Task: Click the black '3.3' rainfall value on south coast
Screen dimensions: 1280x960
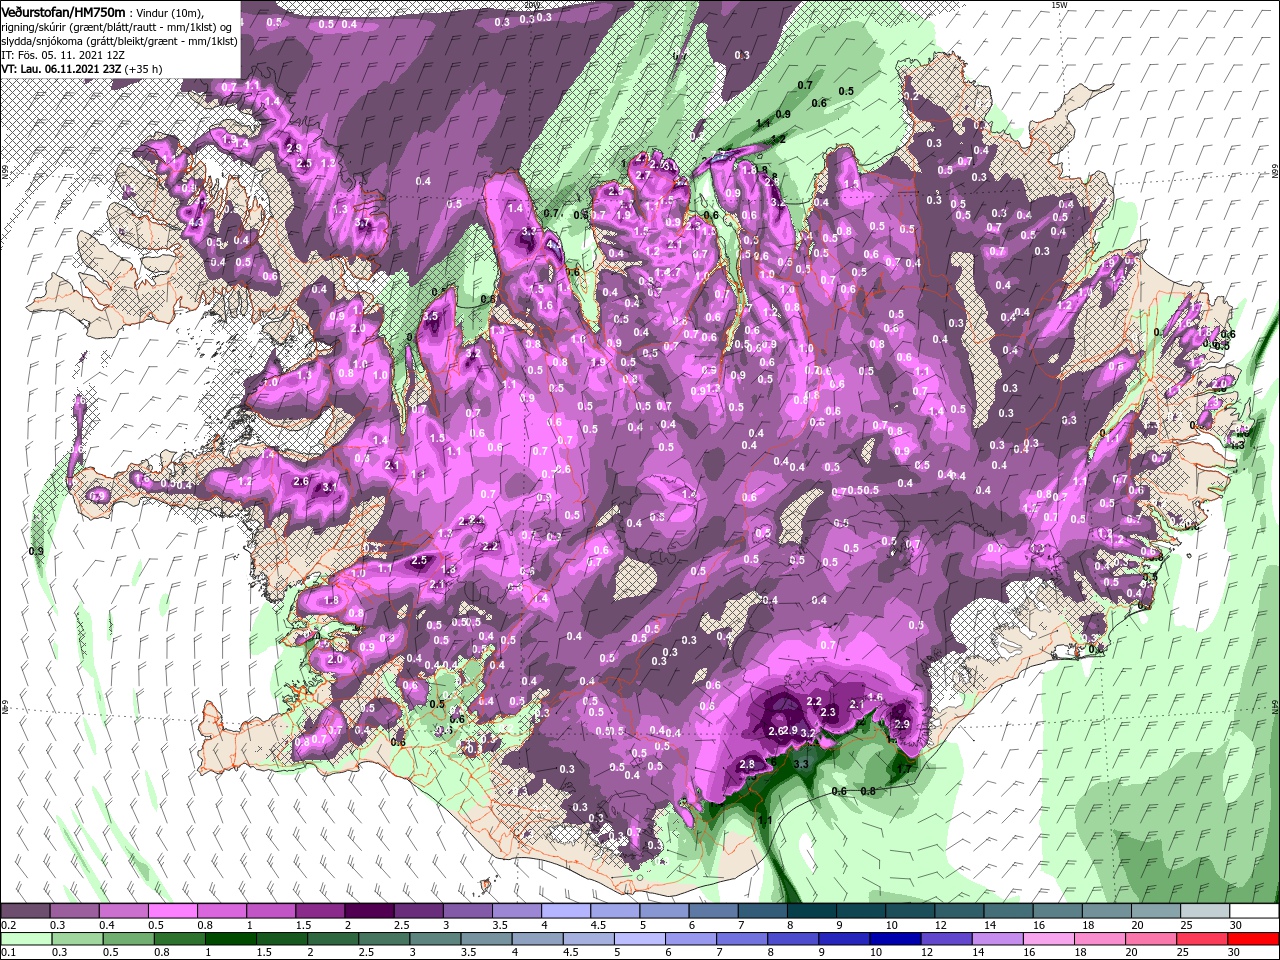Action: coord(800,764)
